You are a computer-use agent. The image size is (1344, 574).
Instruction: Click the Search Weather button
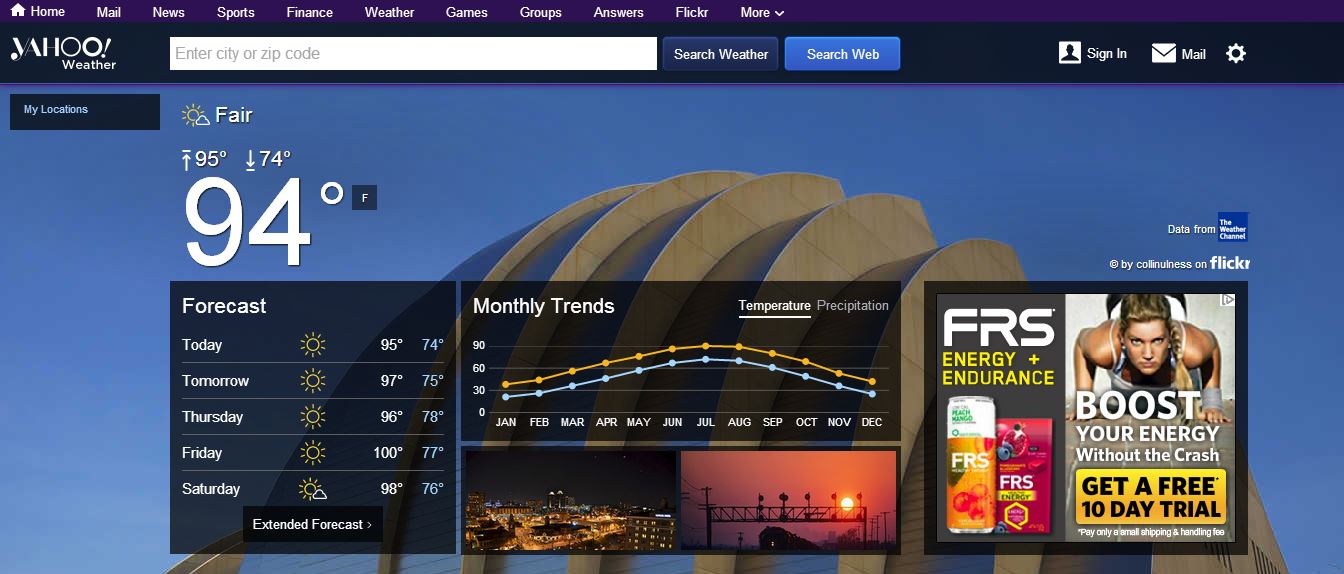click(x=721, y=54)
